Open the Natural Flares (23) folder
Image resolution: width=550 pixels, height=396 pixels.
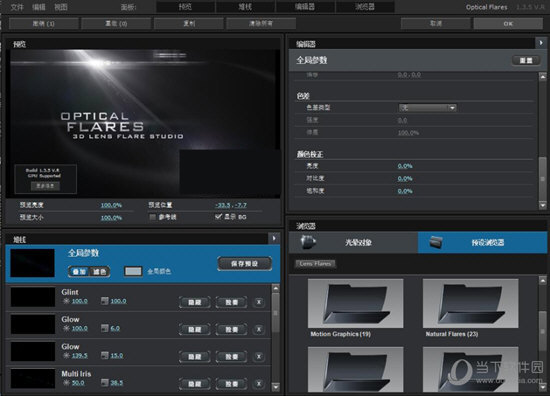(471, 304)
